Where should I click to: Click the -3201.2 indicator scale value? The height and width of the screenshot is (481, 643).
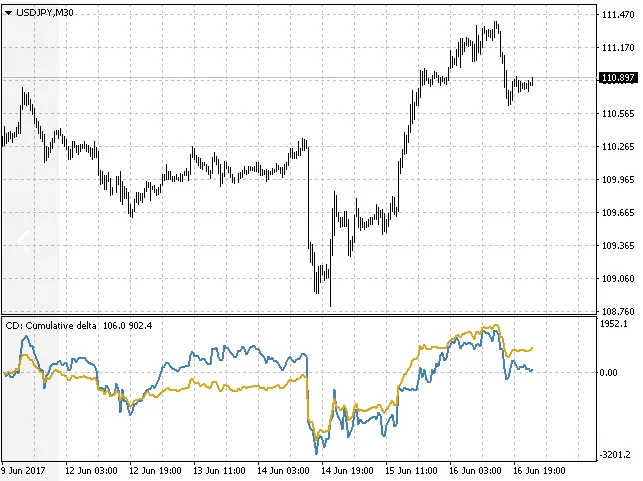(x=613, y=453)
